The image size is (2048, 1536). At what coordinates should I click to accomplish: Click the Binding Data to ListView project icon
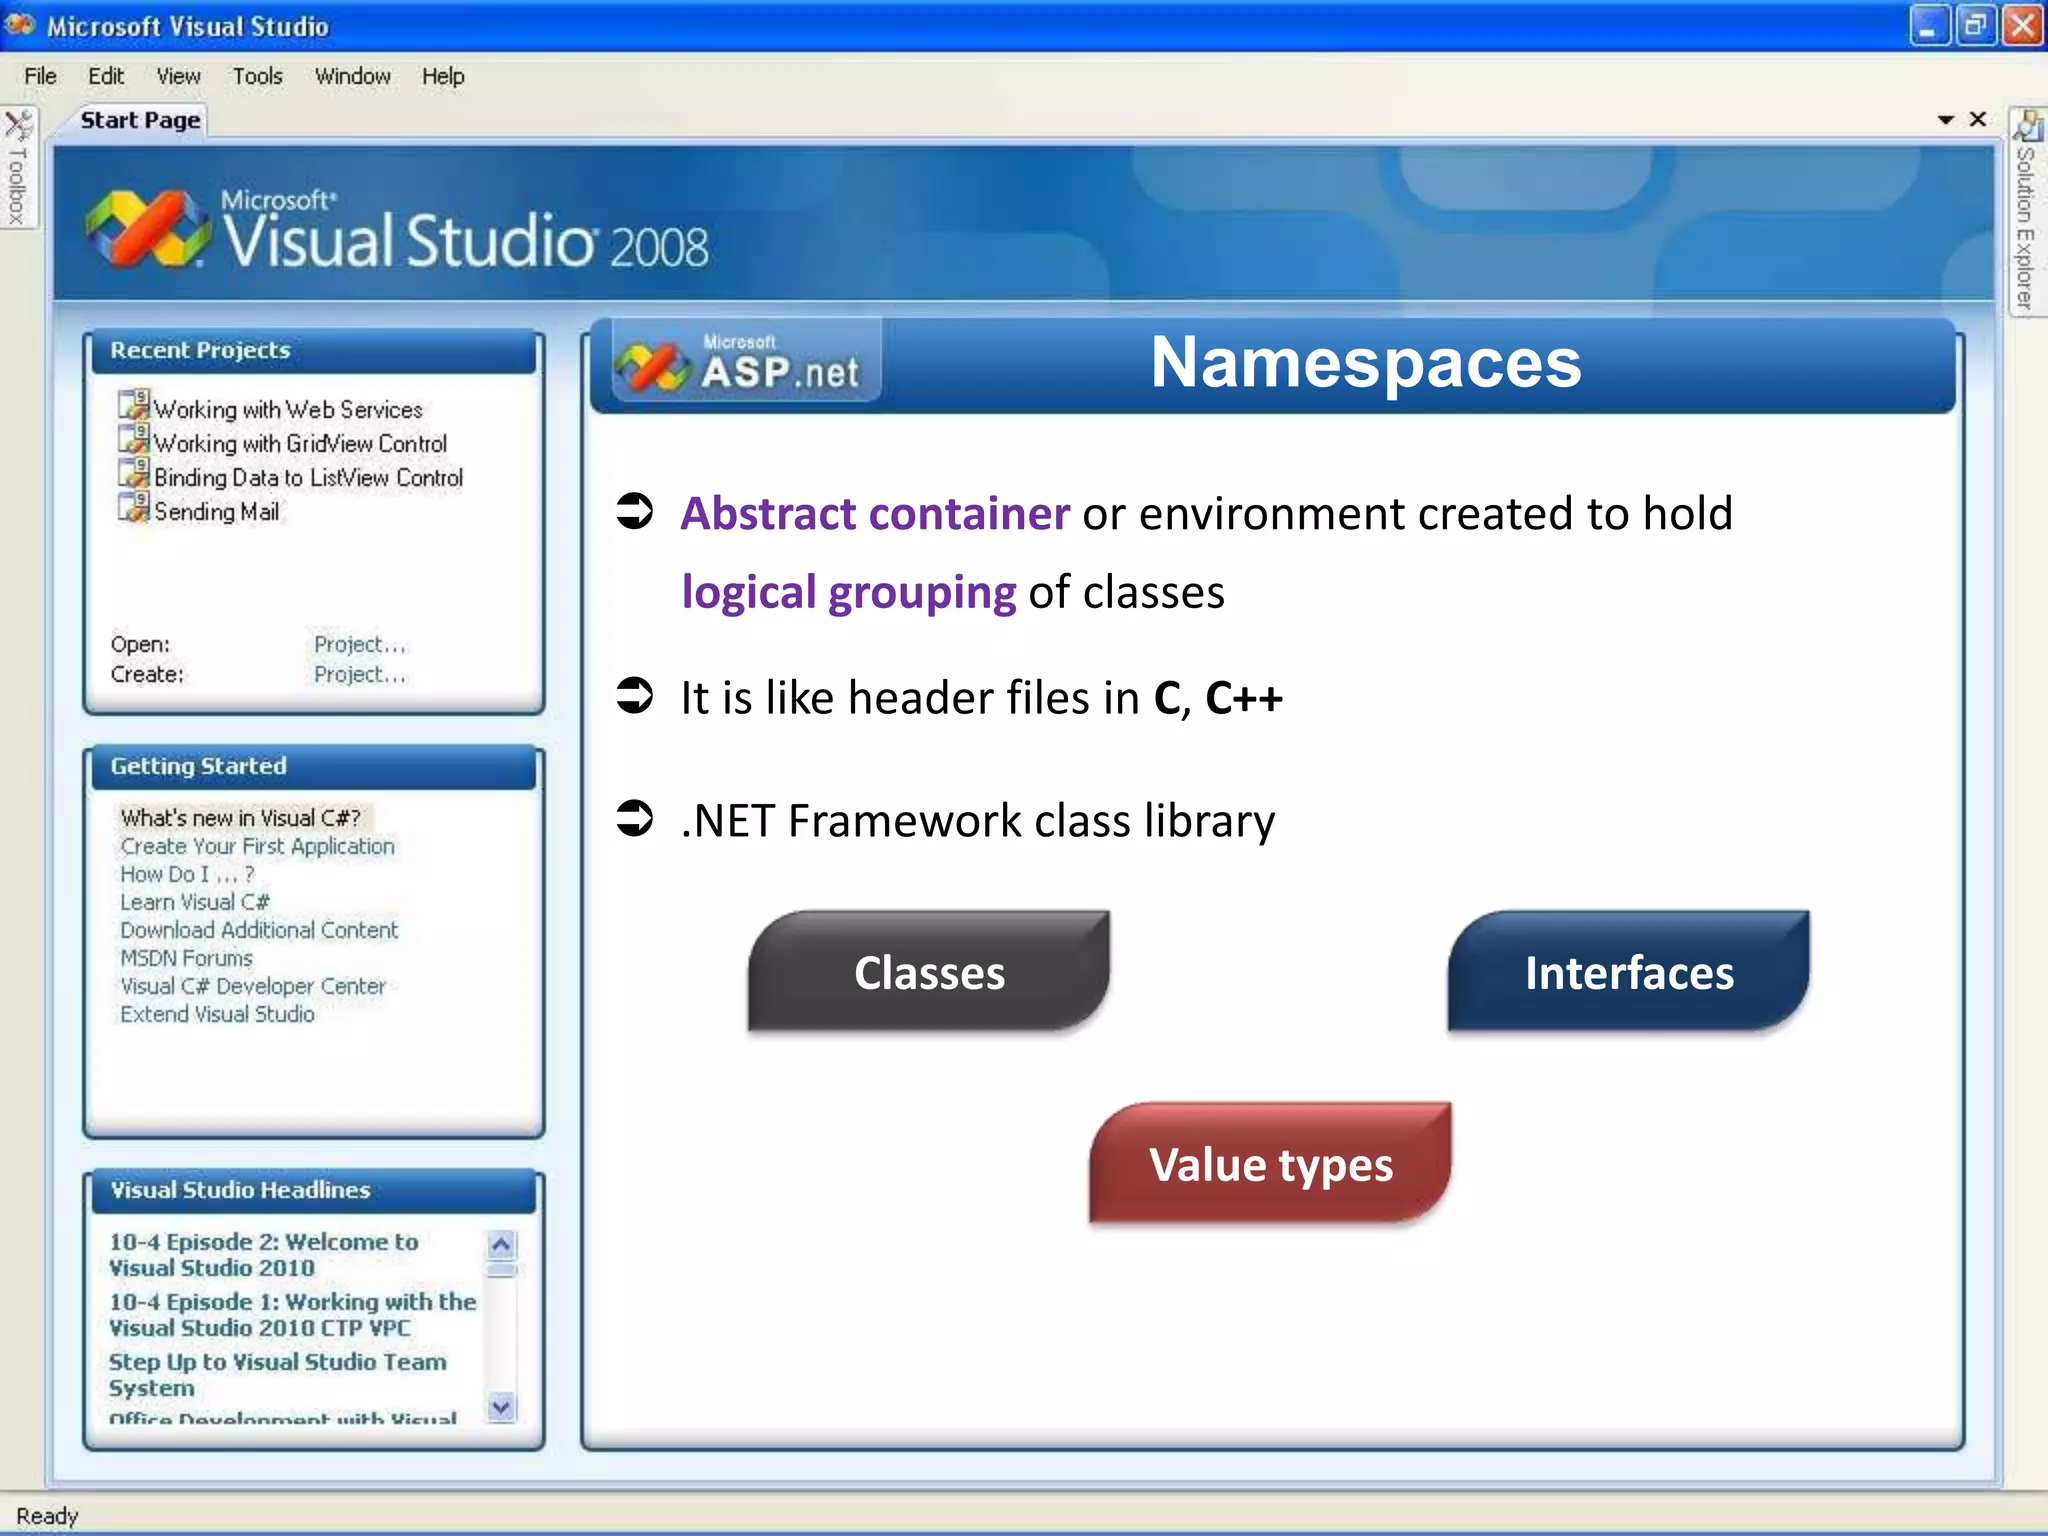(x=134, y=473)
